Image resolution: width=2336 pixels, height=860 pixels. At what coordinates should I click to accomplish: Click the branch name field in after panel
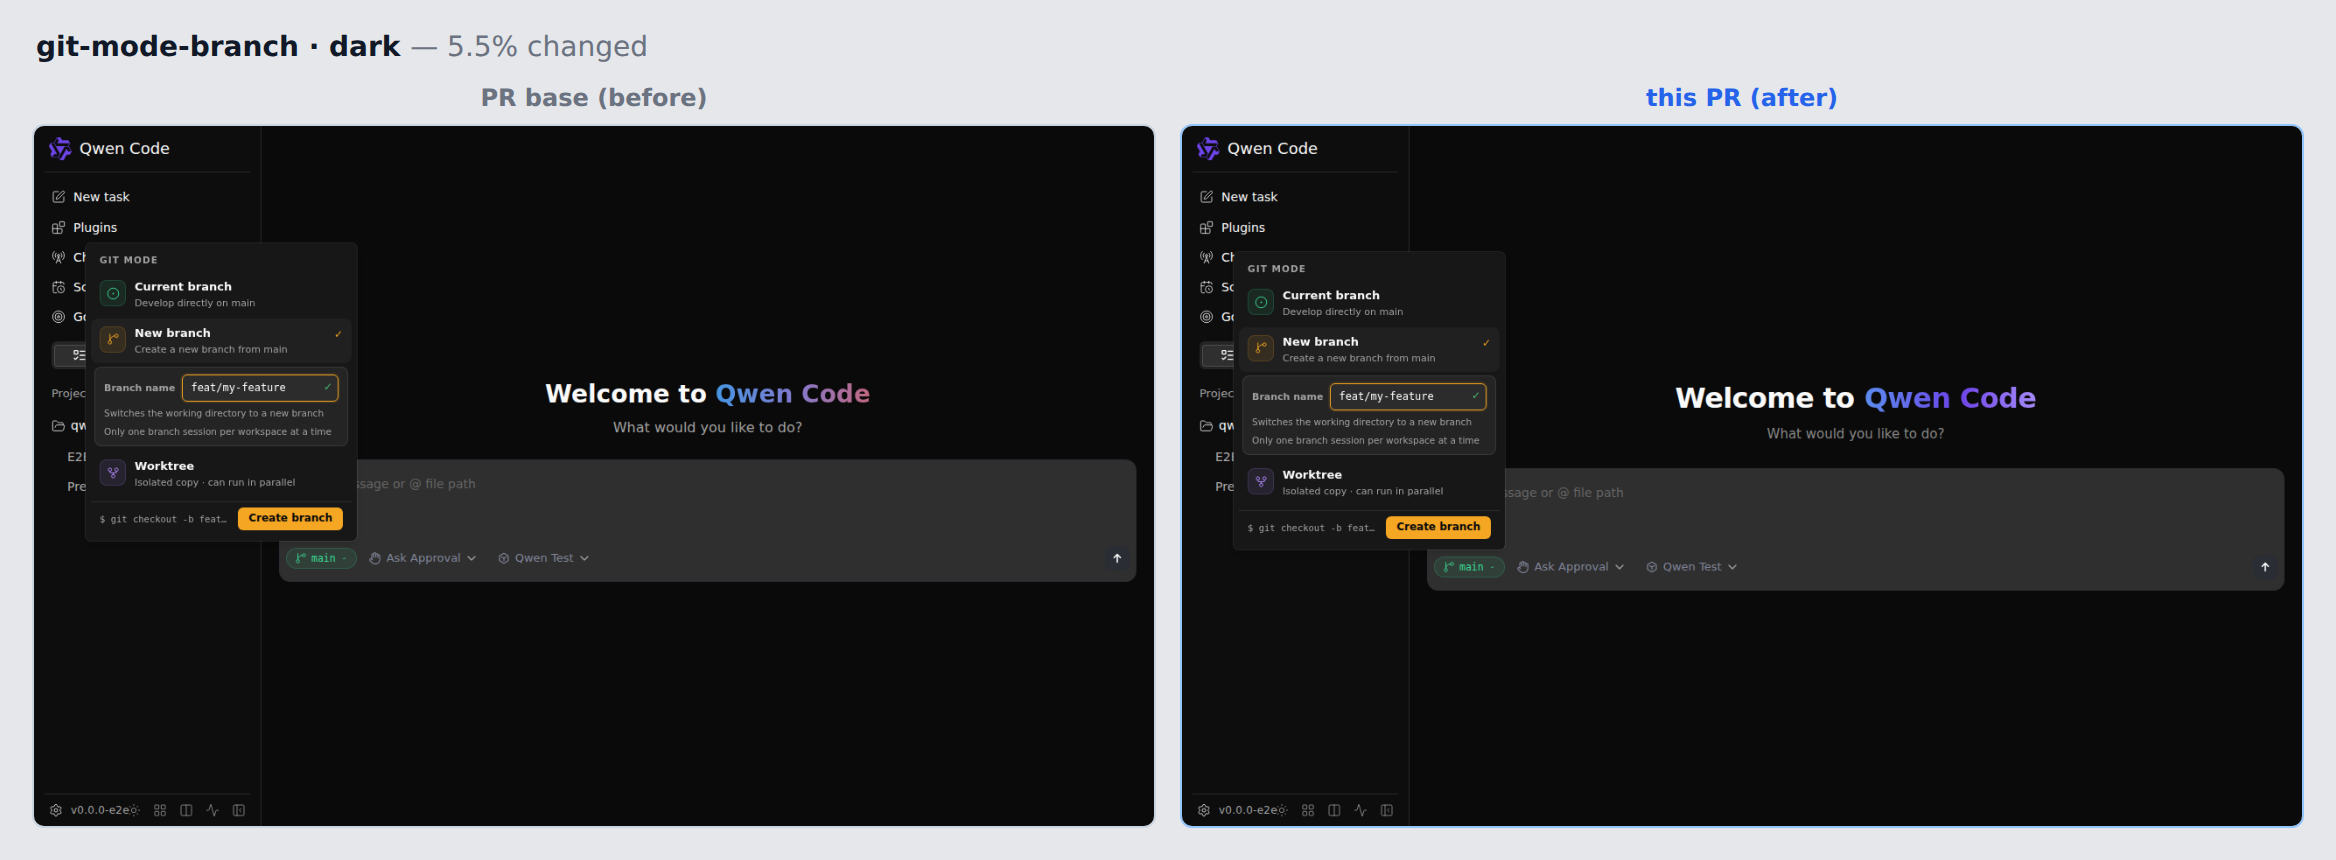1408,397
